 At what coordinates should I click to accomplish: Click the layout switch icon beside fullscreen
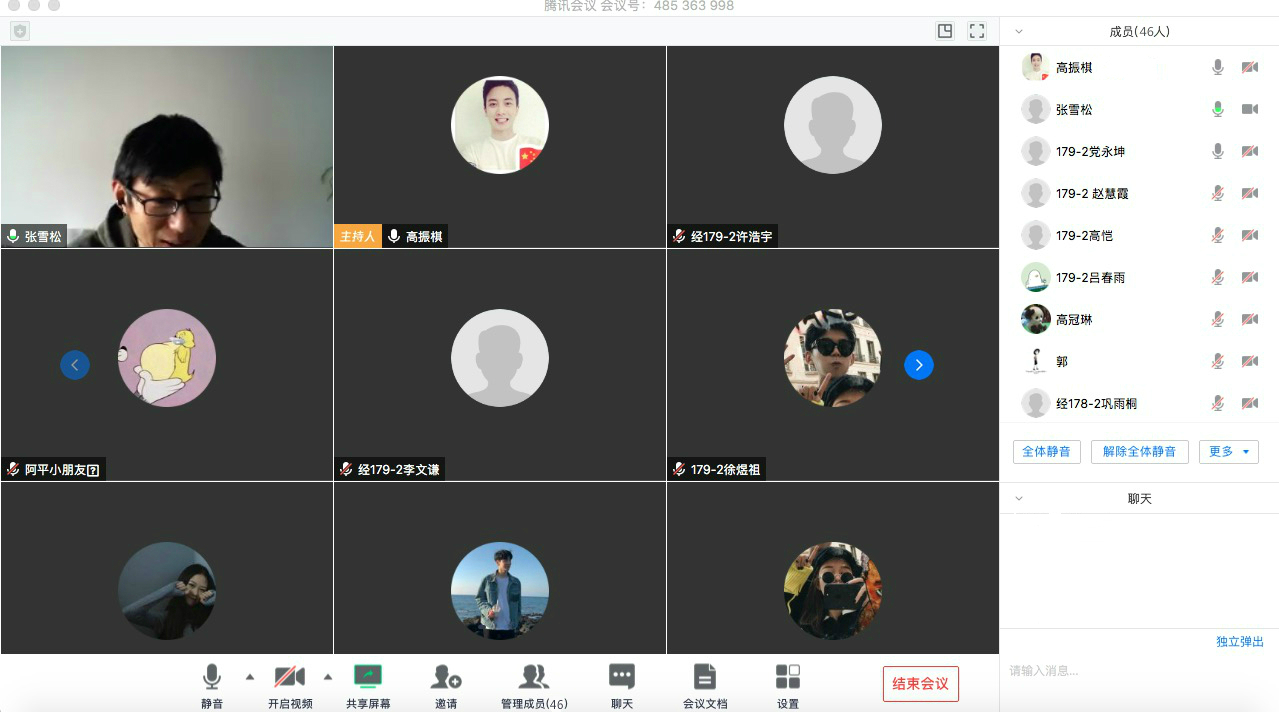click(945, 31)
